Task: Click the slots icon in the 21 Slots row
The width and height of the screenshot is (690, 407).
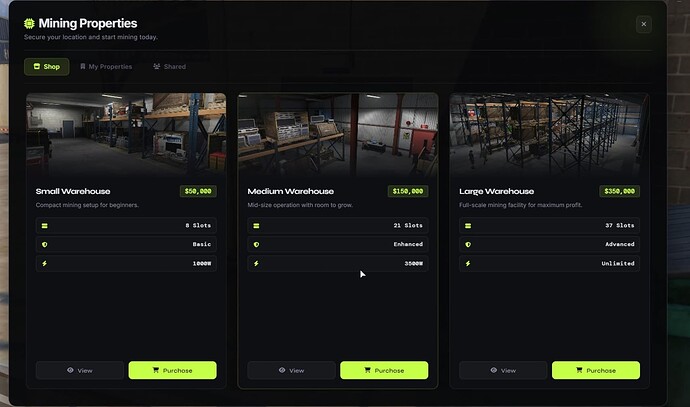Action: coord(256,226)
